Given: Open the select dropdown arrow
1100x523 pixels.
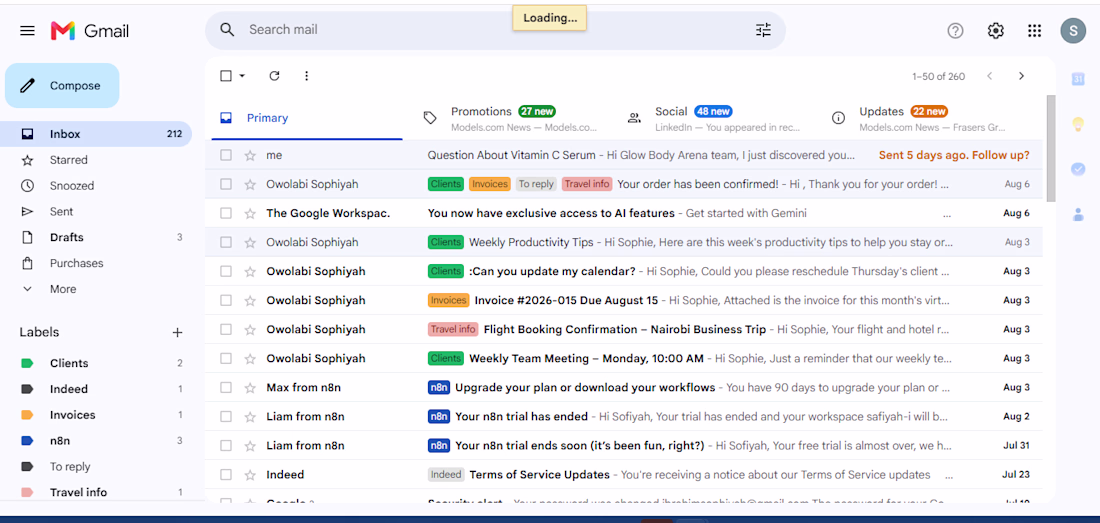Looking at the screenshot, I should pos(242,76).
